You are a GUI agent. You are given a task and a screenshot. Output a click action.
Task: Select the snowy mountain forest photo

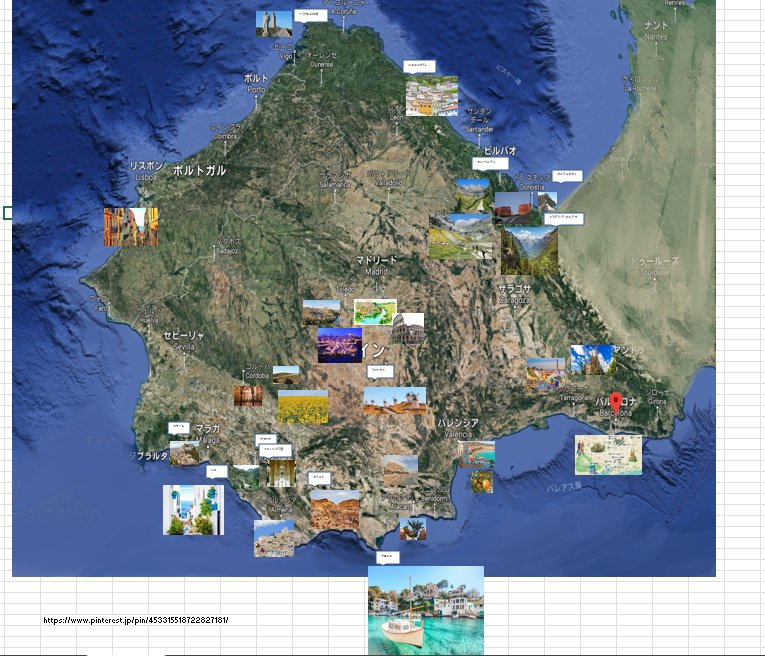(529, 251)
